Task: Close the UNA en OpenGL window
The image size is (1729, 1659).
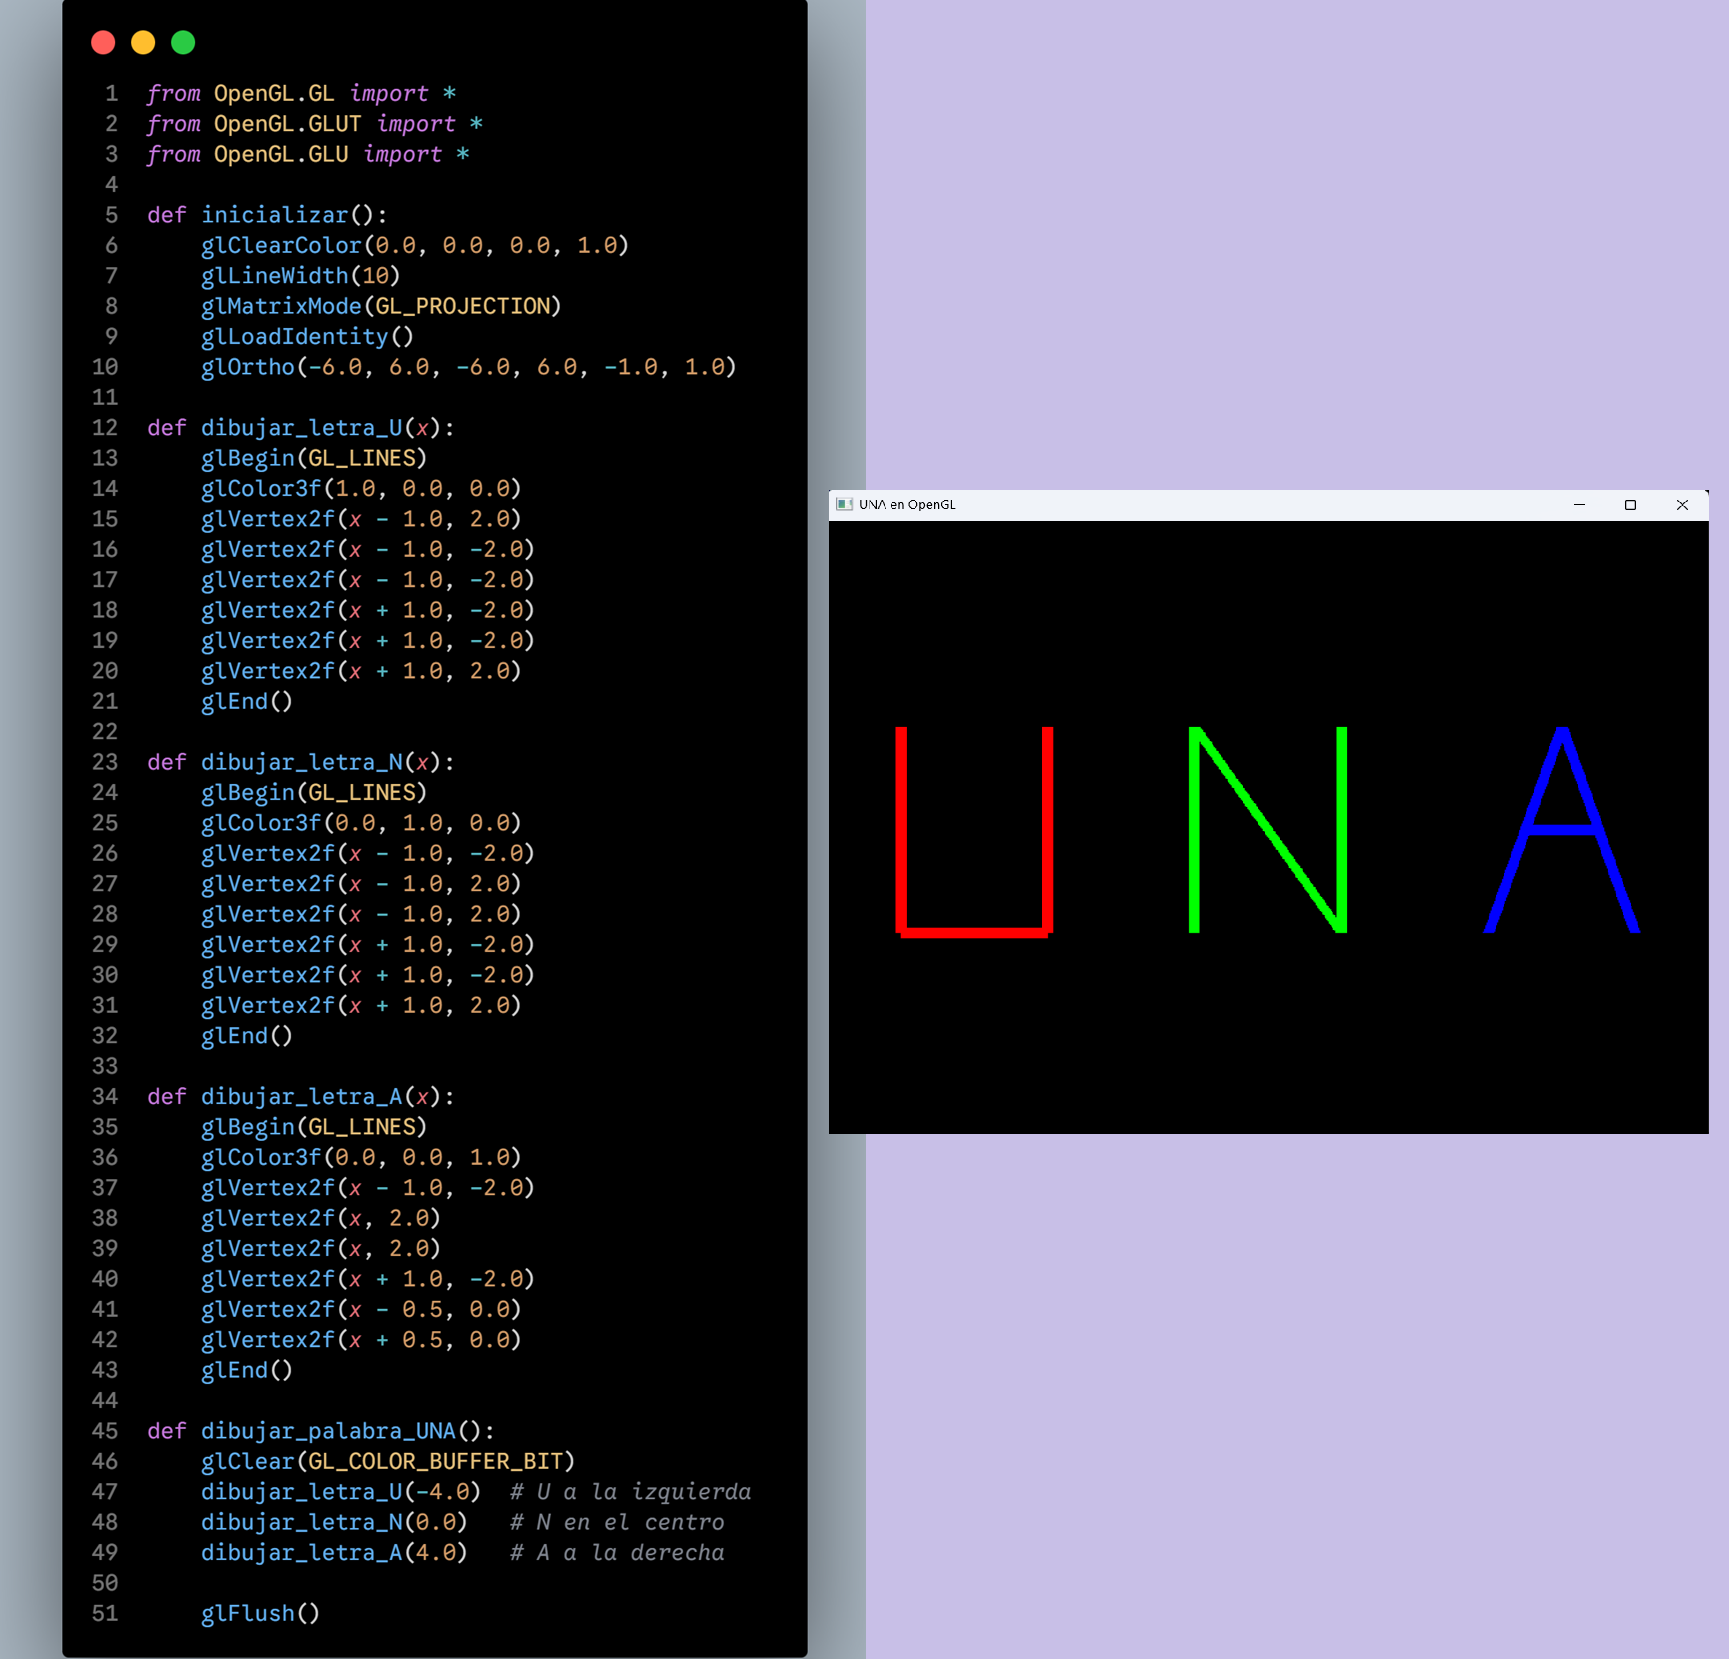Action: 1682,505
